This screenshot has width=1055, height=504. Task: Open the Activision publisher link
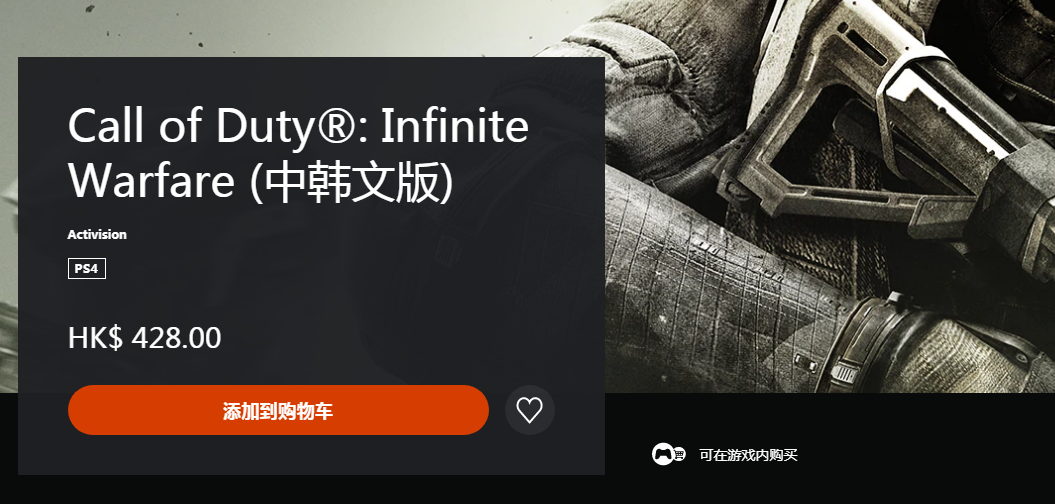[x=97, y=234]
